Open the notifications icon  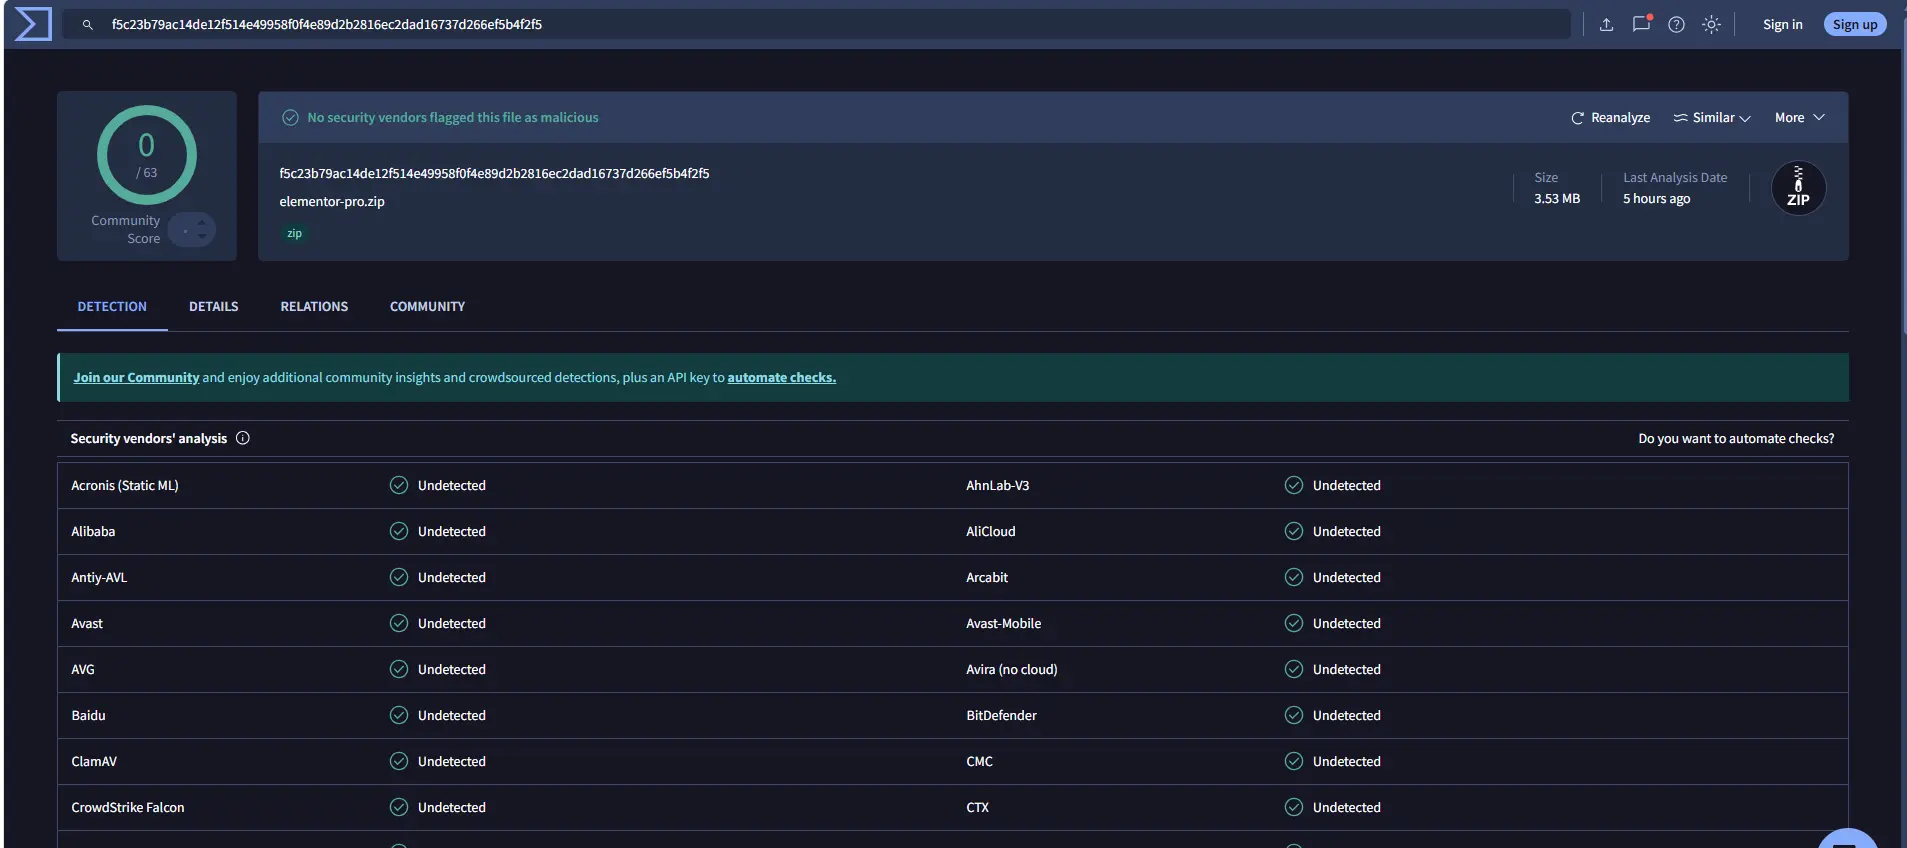(x=1641, y=25)
